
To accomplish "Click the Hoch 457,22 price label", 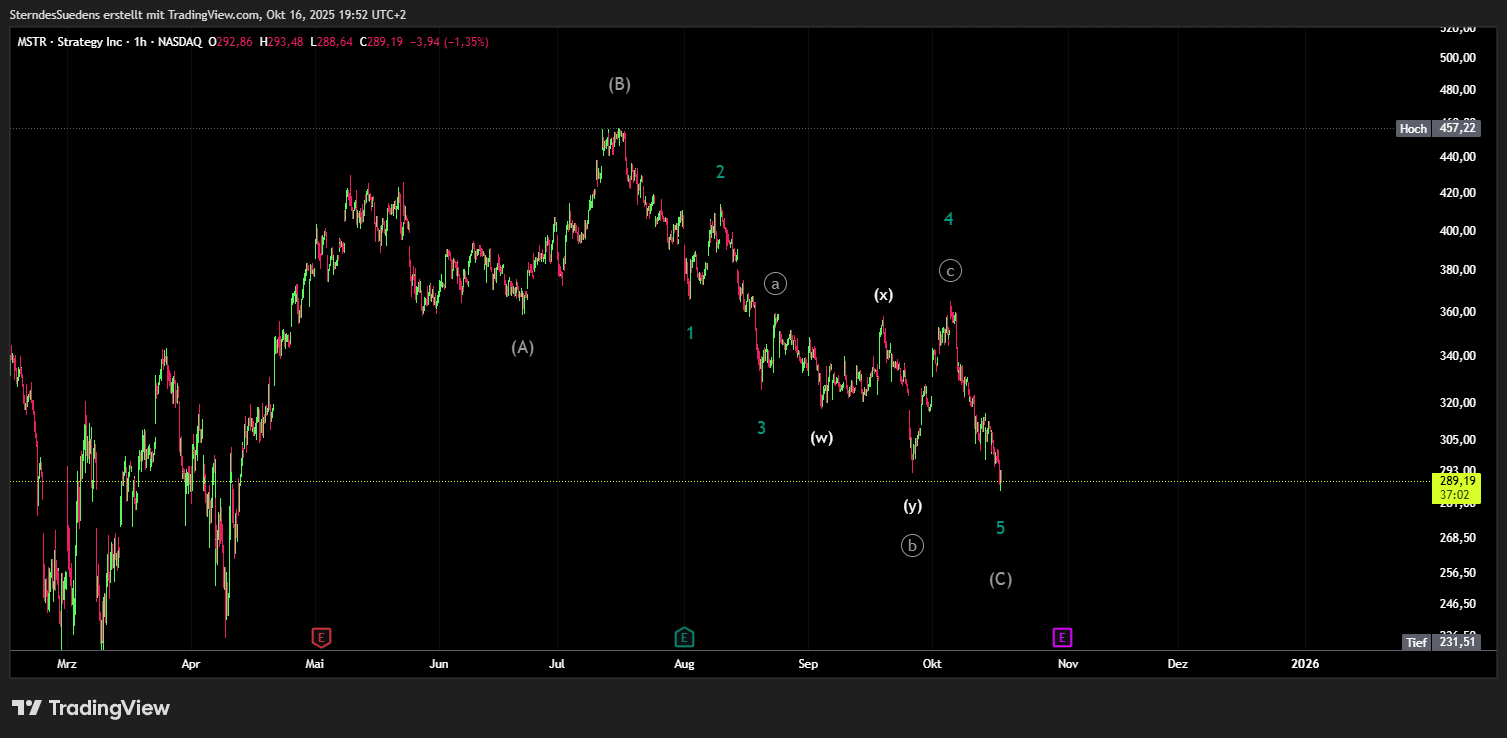I will pyautogui.click(x=1438, y=128).
